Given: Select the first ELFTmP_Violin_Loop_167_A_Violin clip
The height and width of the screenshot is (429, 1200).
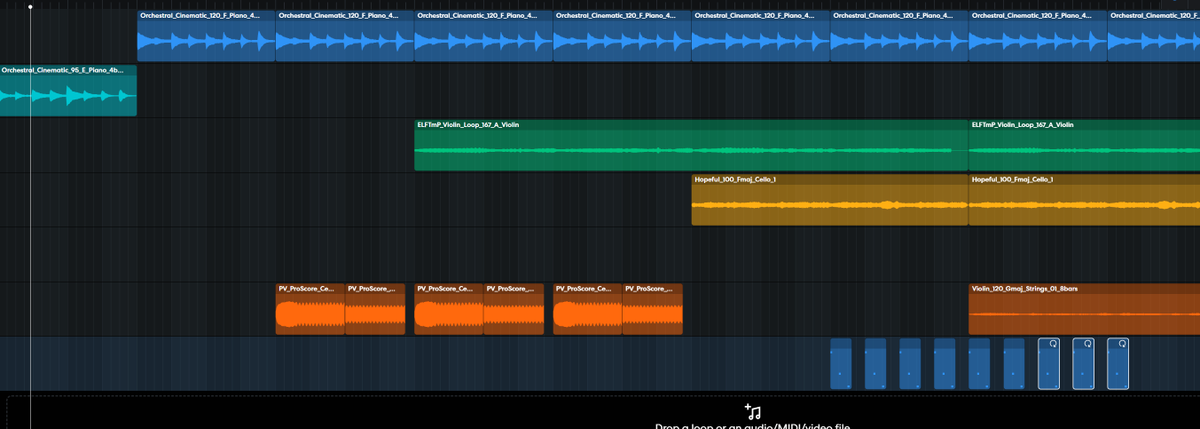Looking at the screenshot, I should [x=691, y=145].
